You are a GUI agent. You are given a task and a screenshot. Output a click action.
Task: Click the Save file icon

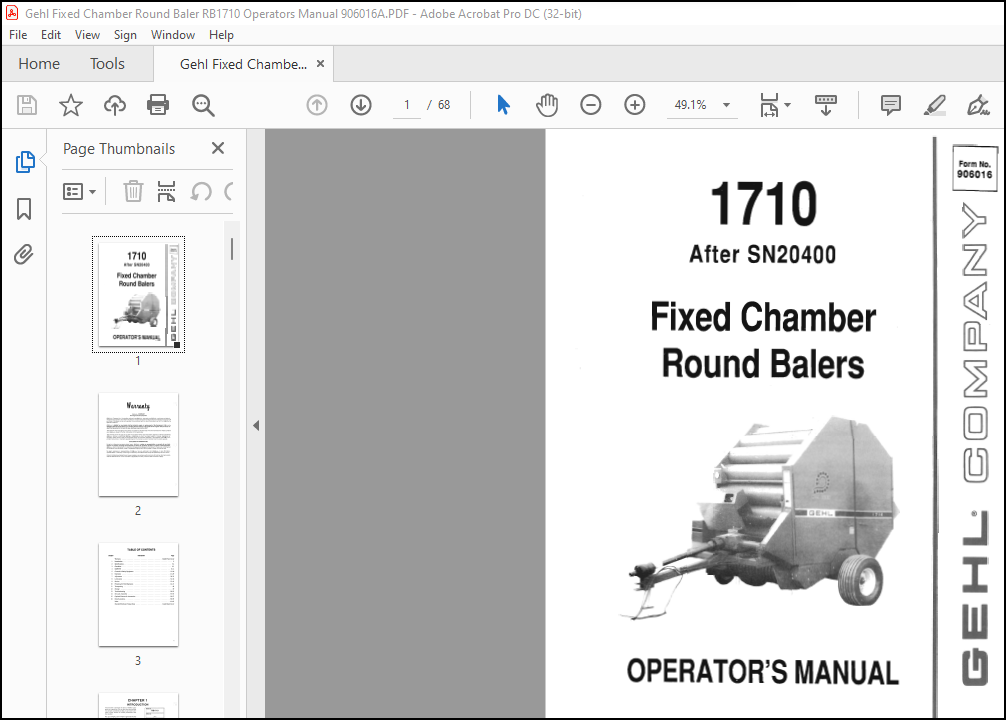coord(27,105)
